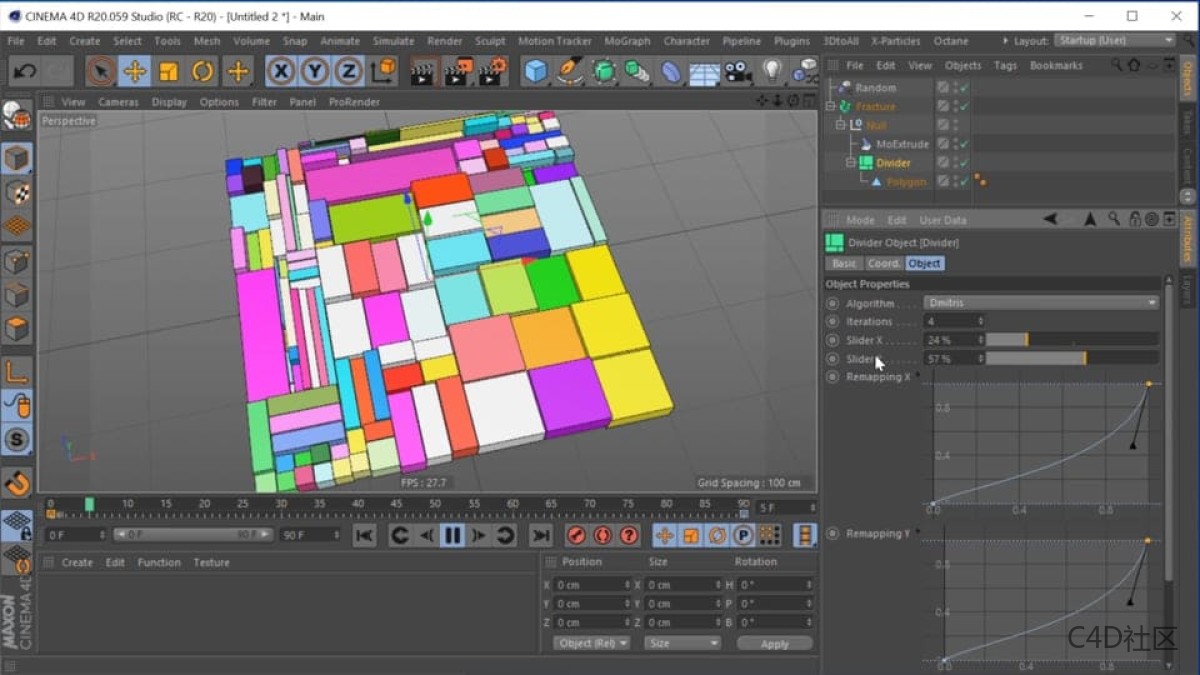
Task: Open the Layout dropdown showing Startup (User)
Action: pos(1117,41)
